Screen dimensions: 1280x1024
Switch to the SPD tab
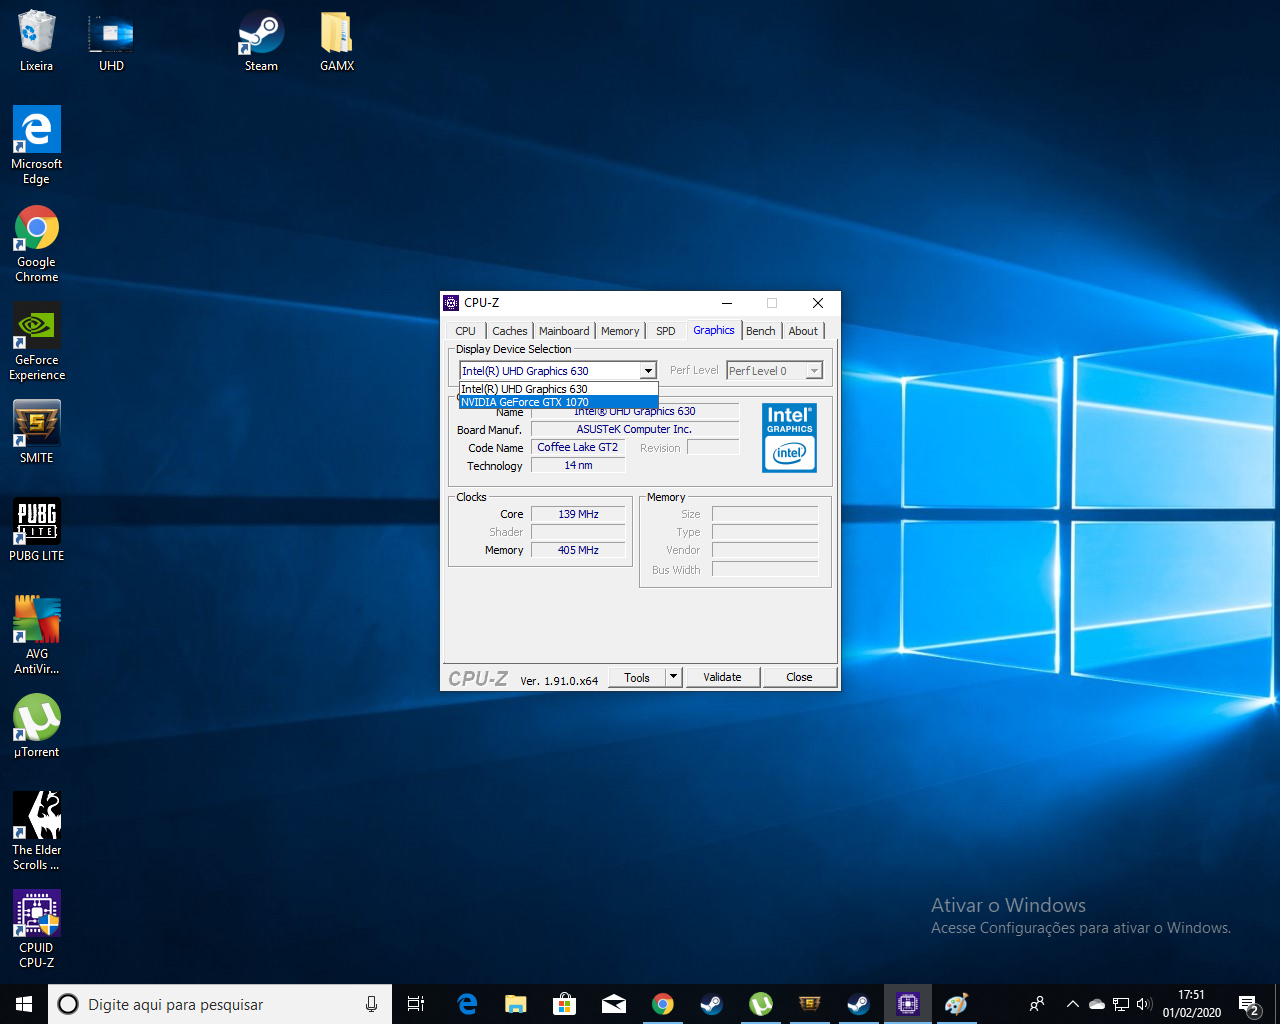tap(665, 331)
